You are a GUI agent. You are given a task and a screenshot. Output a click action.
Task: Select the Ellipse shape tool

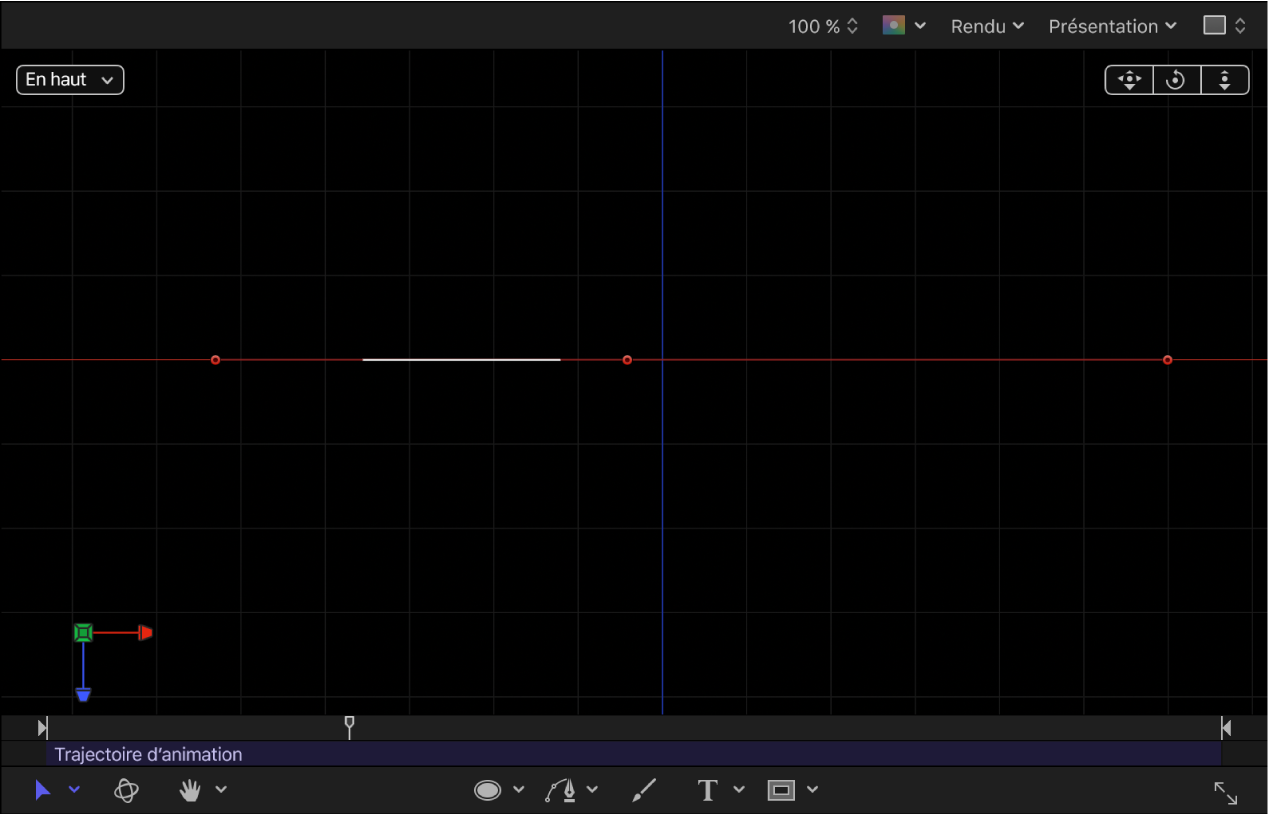[x=487, y=790]
